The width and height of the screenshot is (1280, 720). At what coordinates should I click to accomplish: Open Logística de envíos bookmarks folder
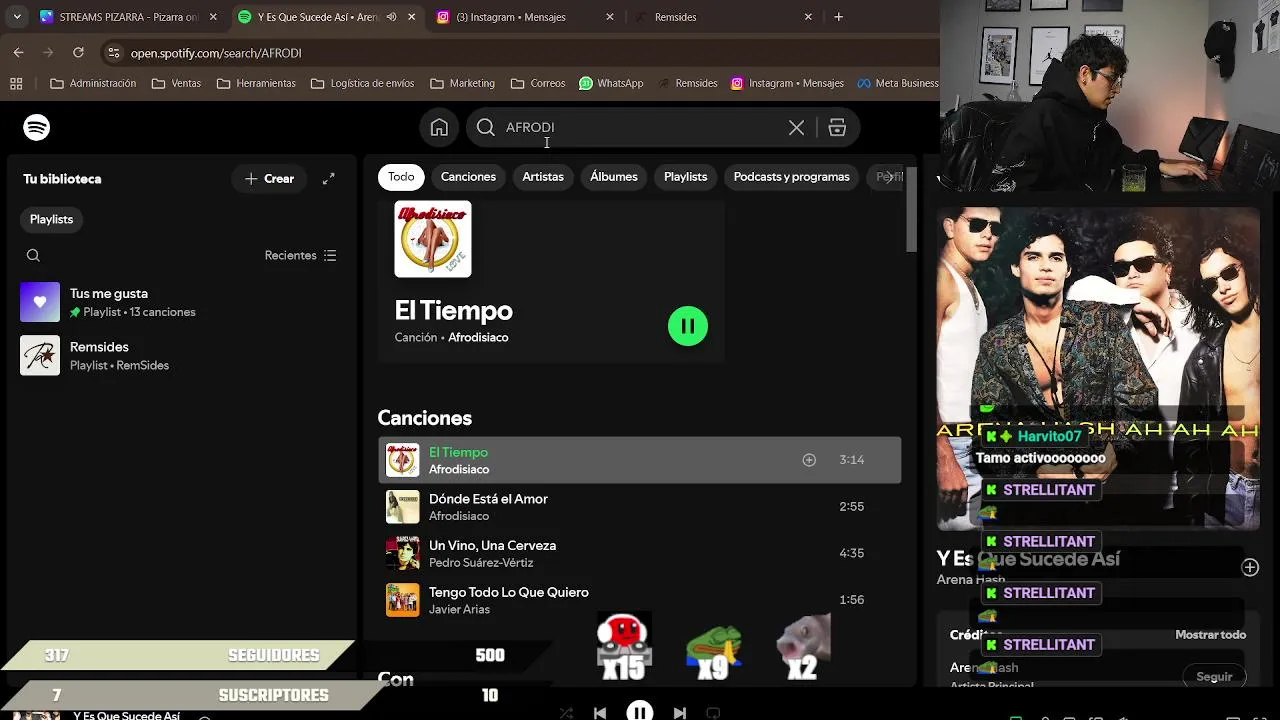(362, 83)
